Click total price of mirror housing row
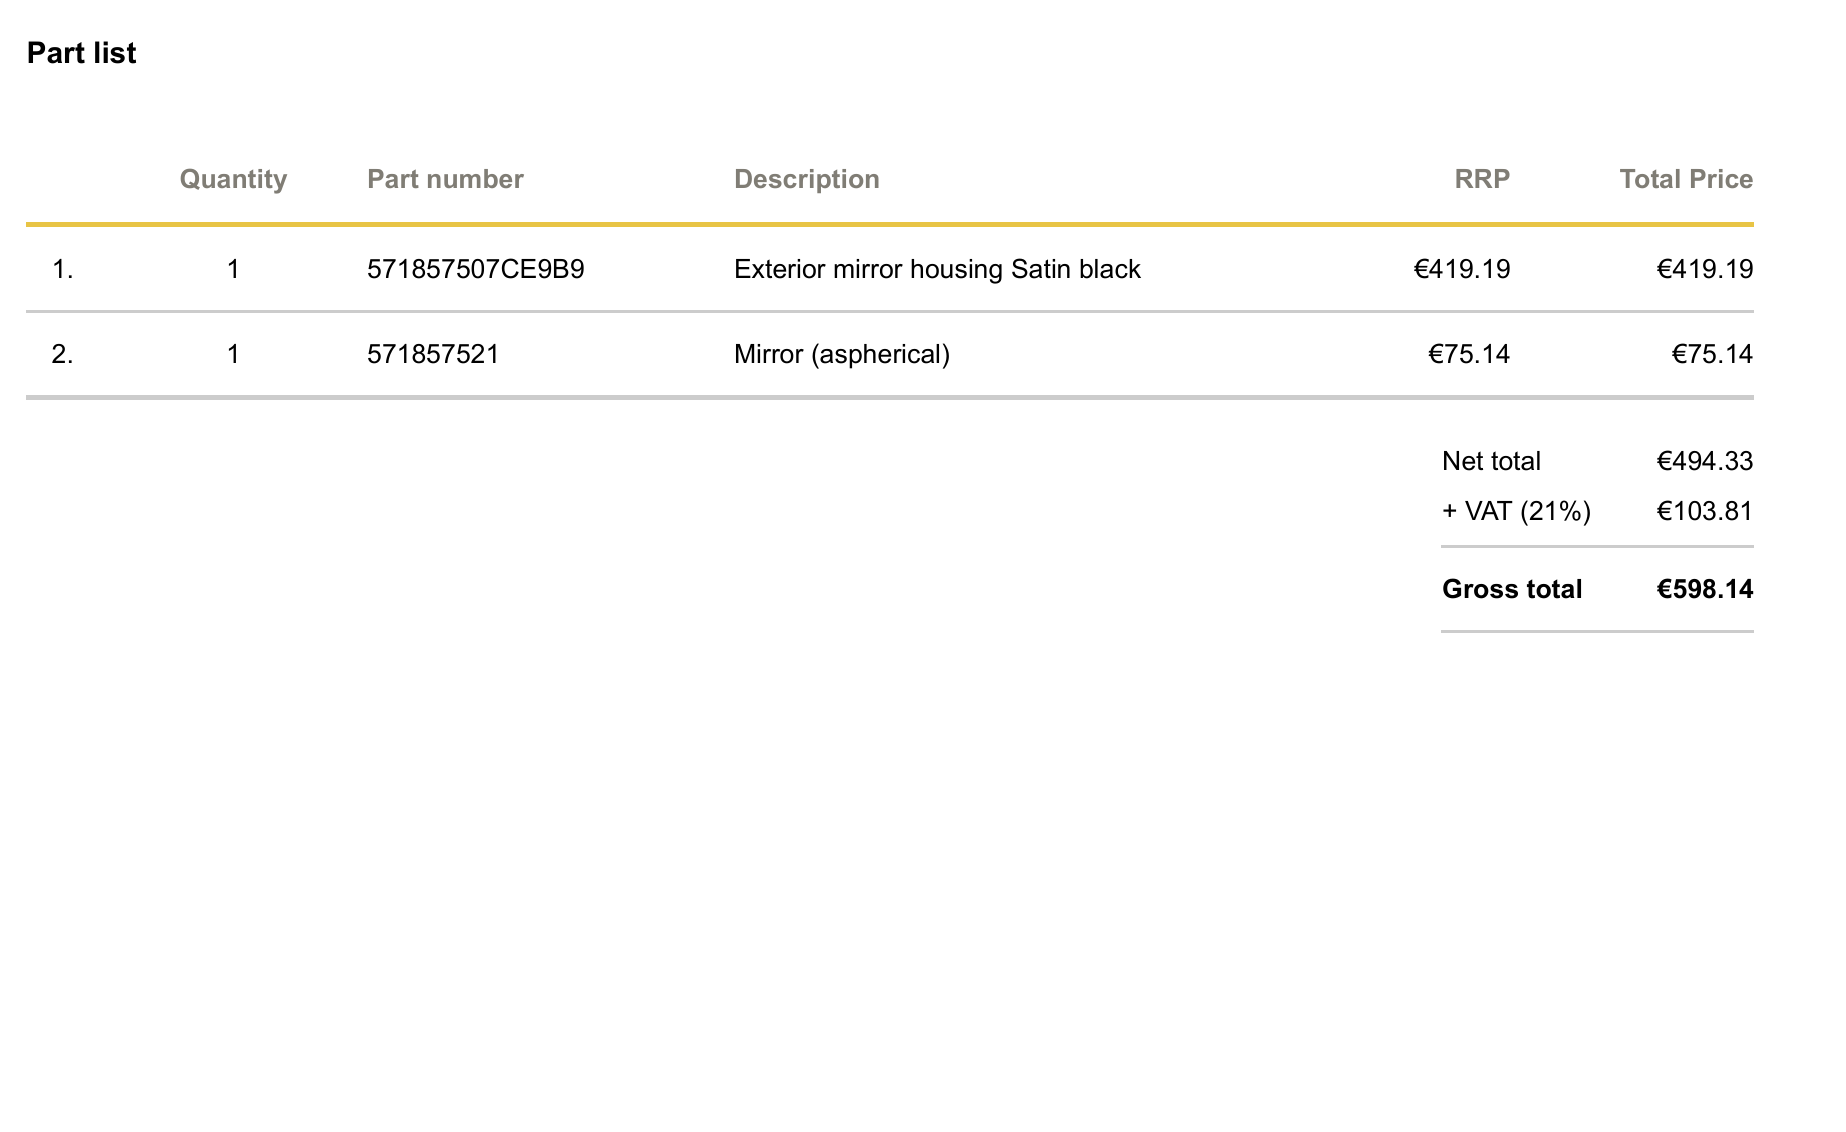The image size is (1846, 1132). pos(1705,269)
